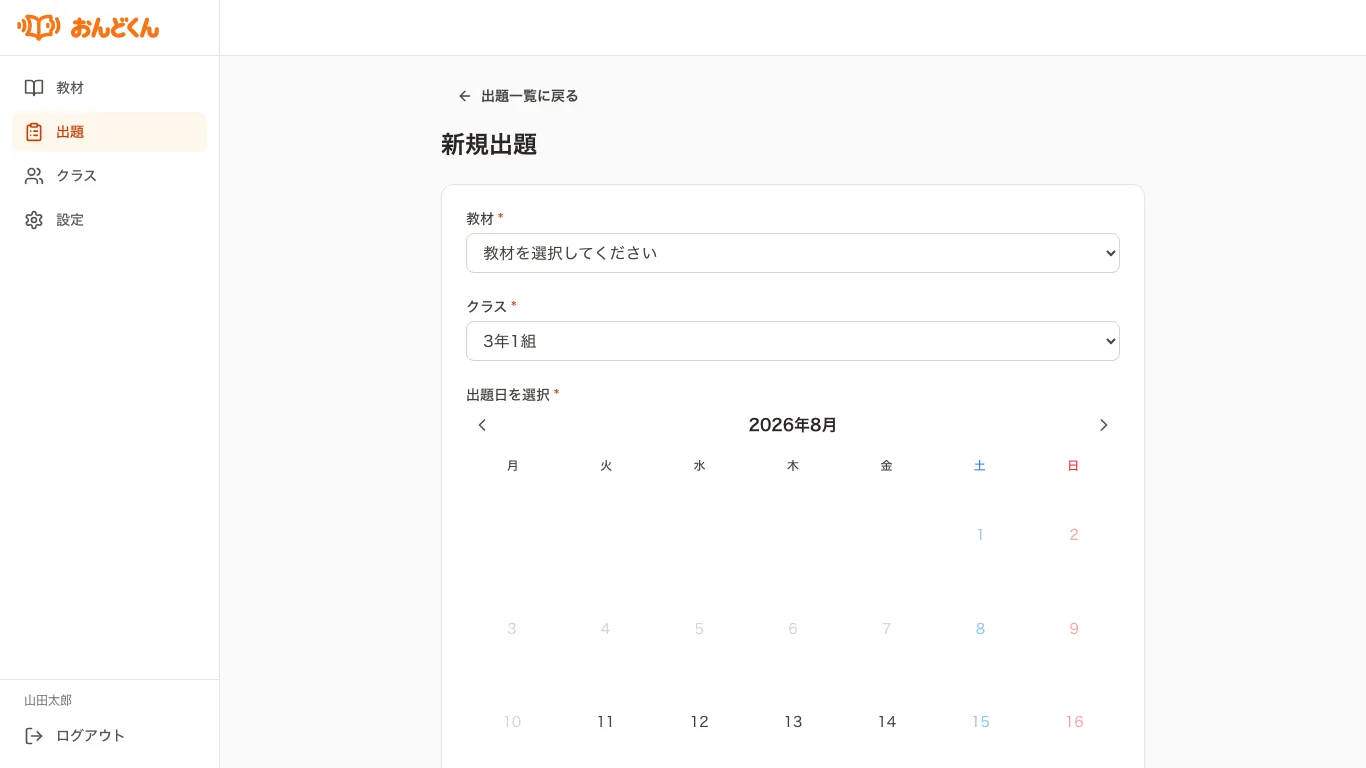Screen dimensions: 1366x768
Task: Open the クラス menu item
Action: [109, 176]
